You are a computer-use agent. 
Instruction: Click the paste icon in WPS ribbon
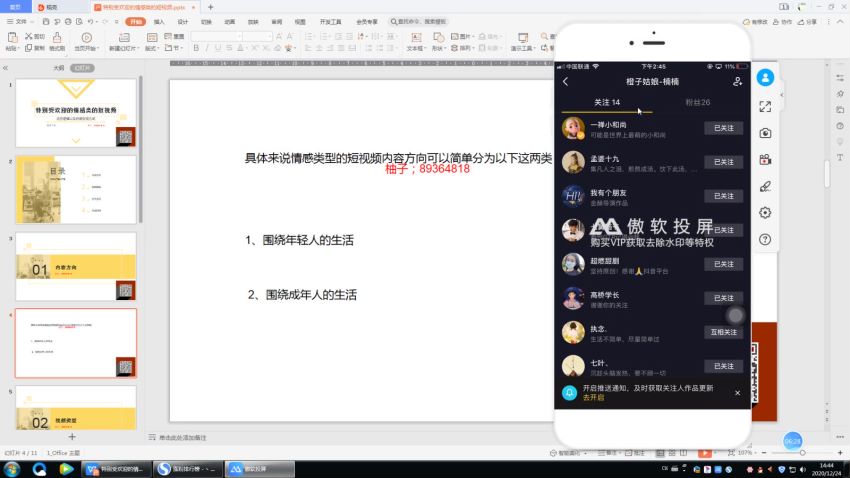coord(12,37)
